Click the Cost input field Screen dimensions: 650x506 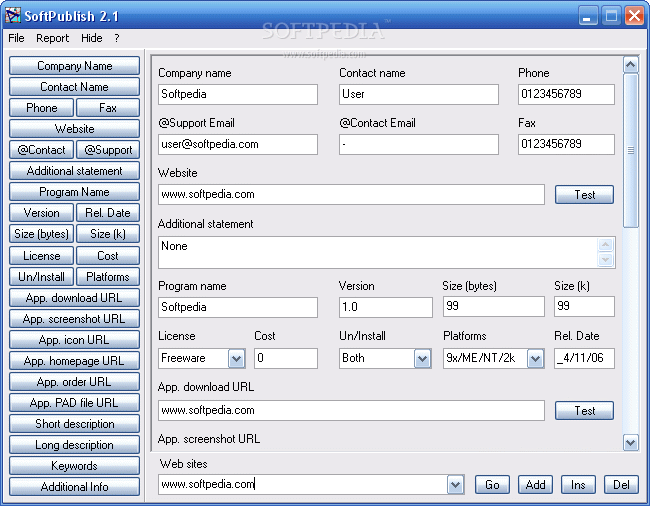(286, 358)
